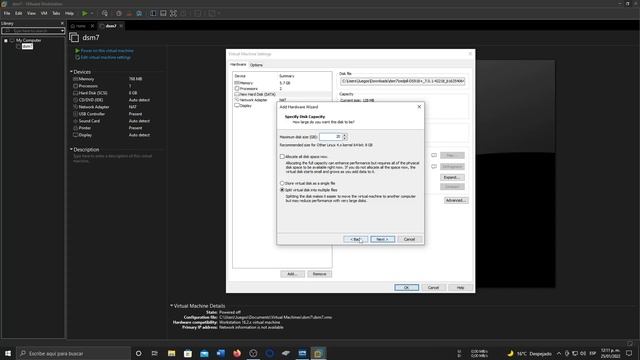Collapse the Devices section
The height and width of the screenshot is (360, 640).
[71, 72]
